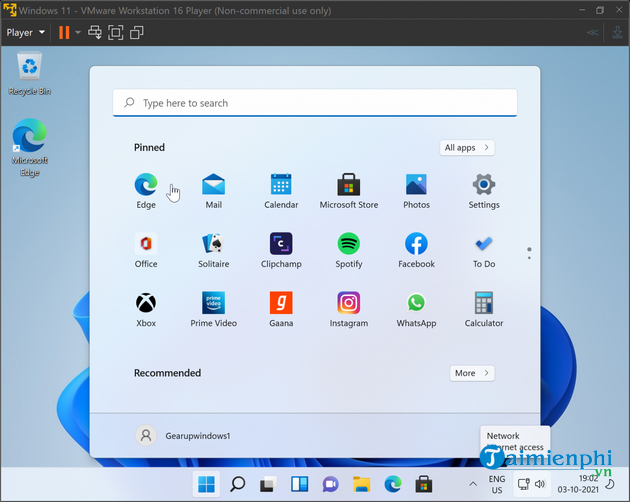Click All apps button
This screenshot has width=630, height=502.
click(467, 148)
